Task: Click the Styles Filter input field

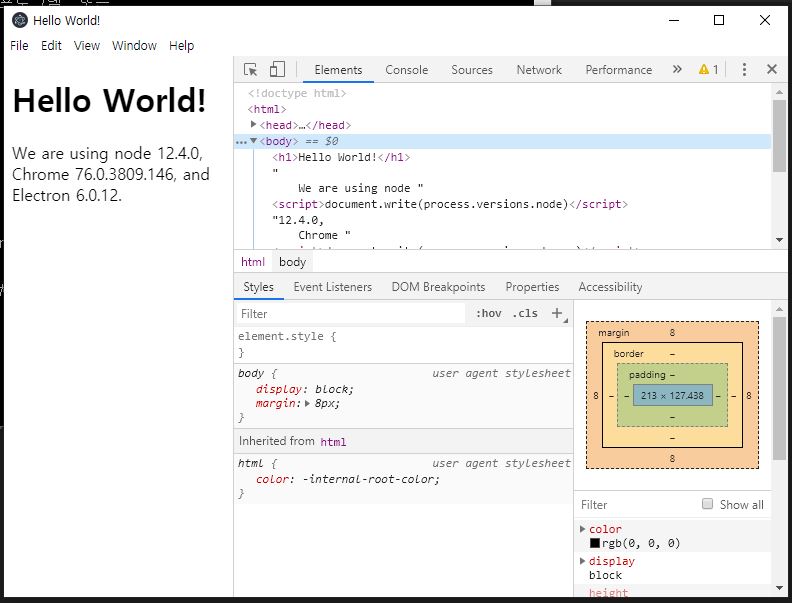Action: 351,314
